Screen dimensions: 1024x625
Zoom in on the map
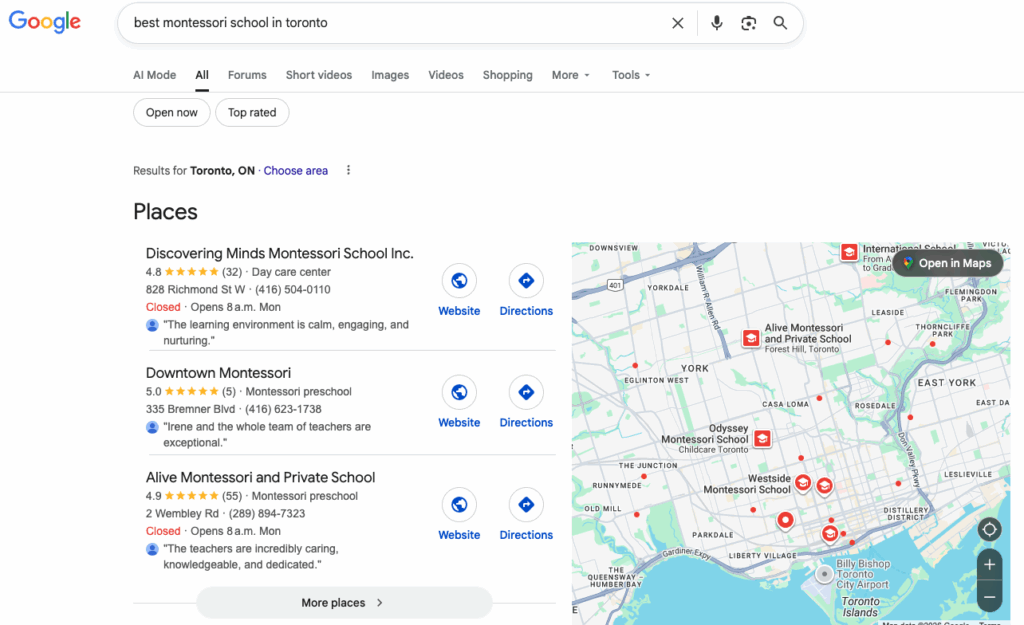989,564
